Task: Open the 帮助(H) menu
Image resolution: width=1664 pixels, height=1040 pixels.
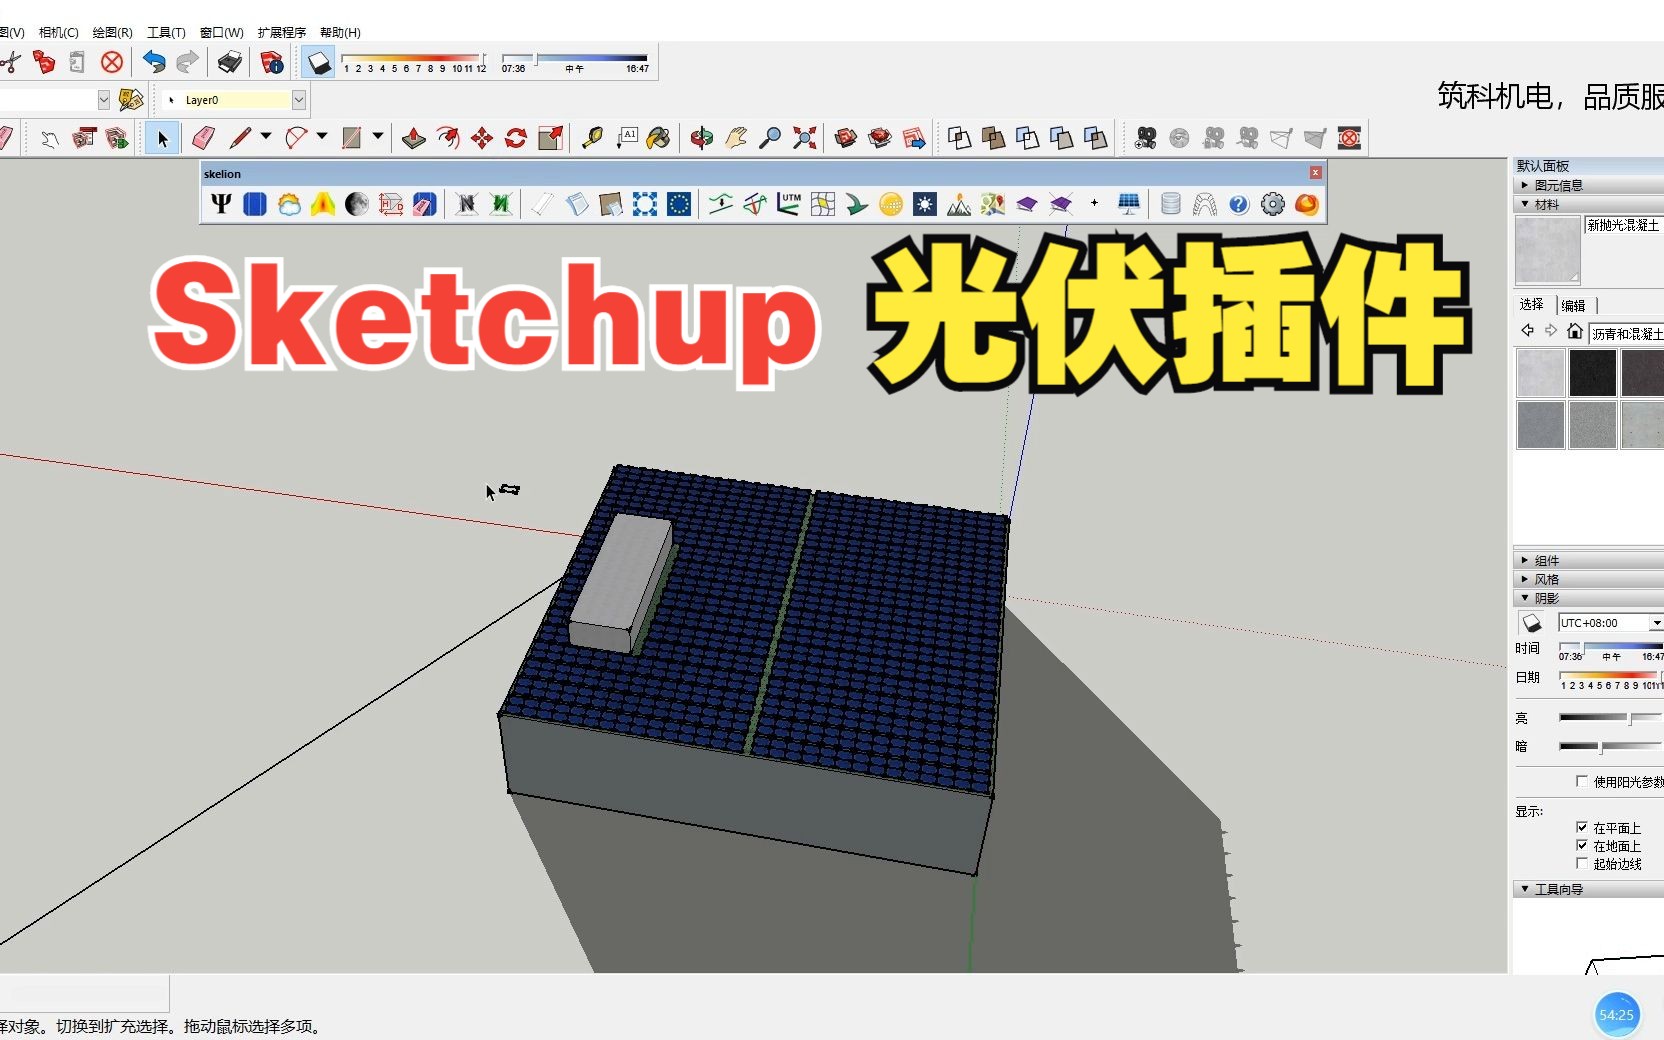Action: click(340, 32)
